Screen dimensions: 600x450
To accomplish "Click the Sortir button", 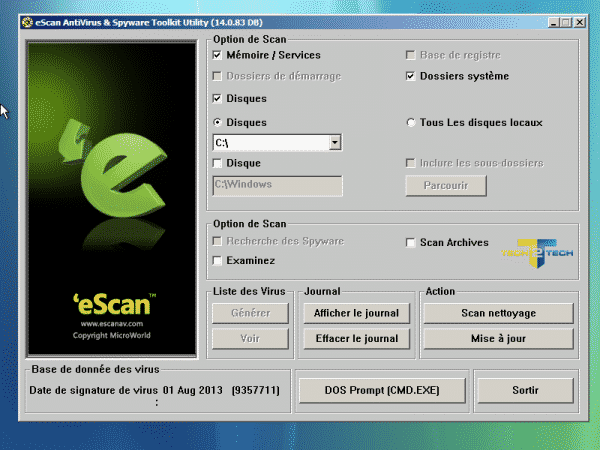I will pos(525,390).
